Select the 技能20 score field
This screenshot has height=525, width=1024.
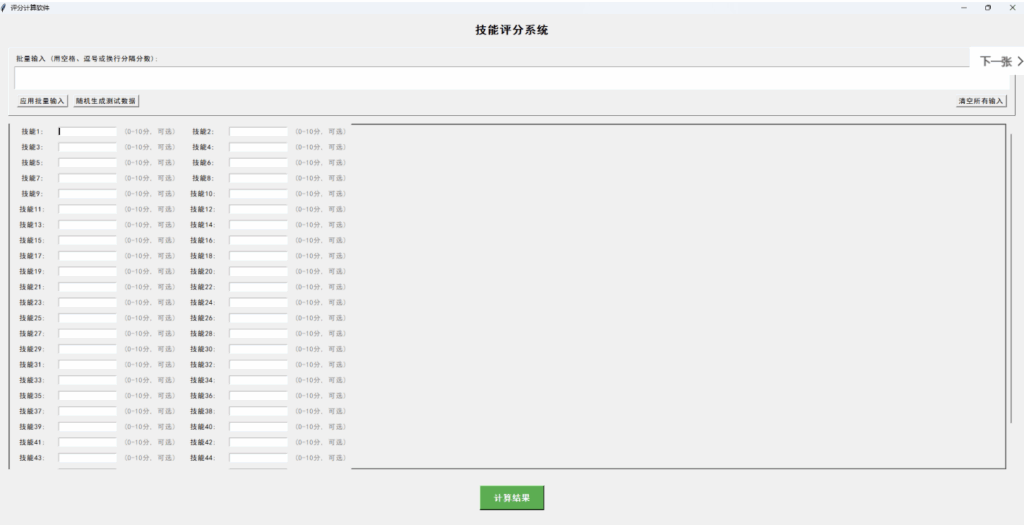tap(258, 272)
